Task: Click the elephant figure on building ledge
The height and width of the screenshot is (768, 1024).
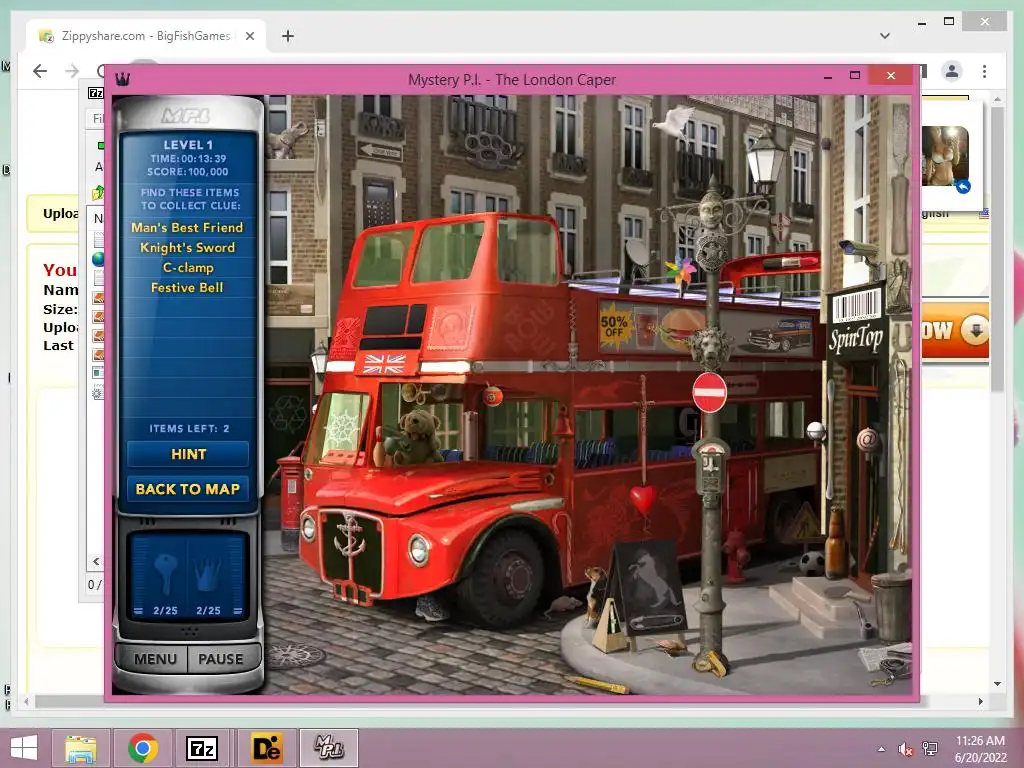Action: [288, 139]
